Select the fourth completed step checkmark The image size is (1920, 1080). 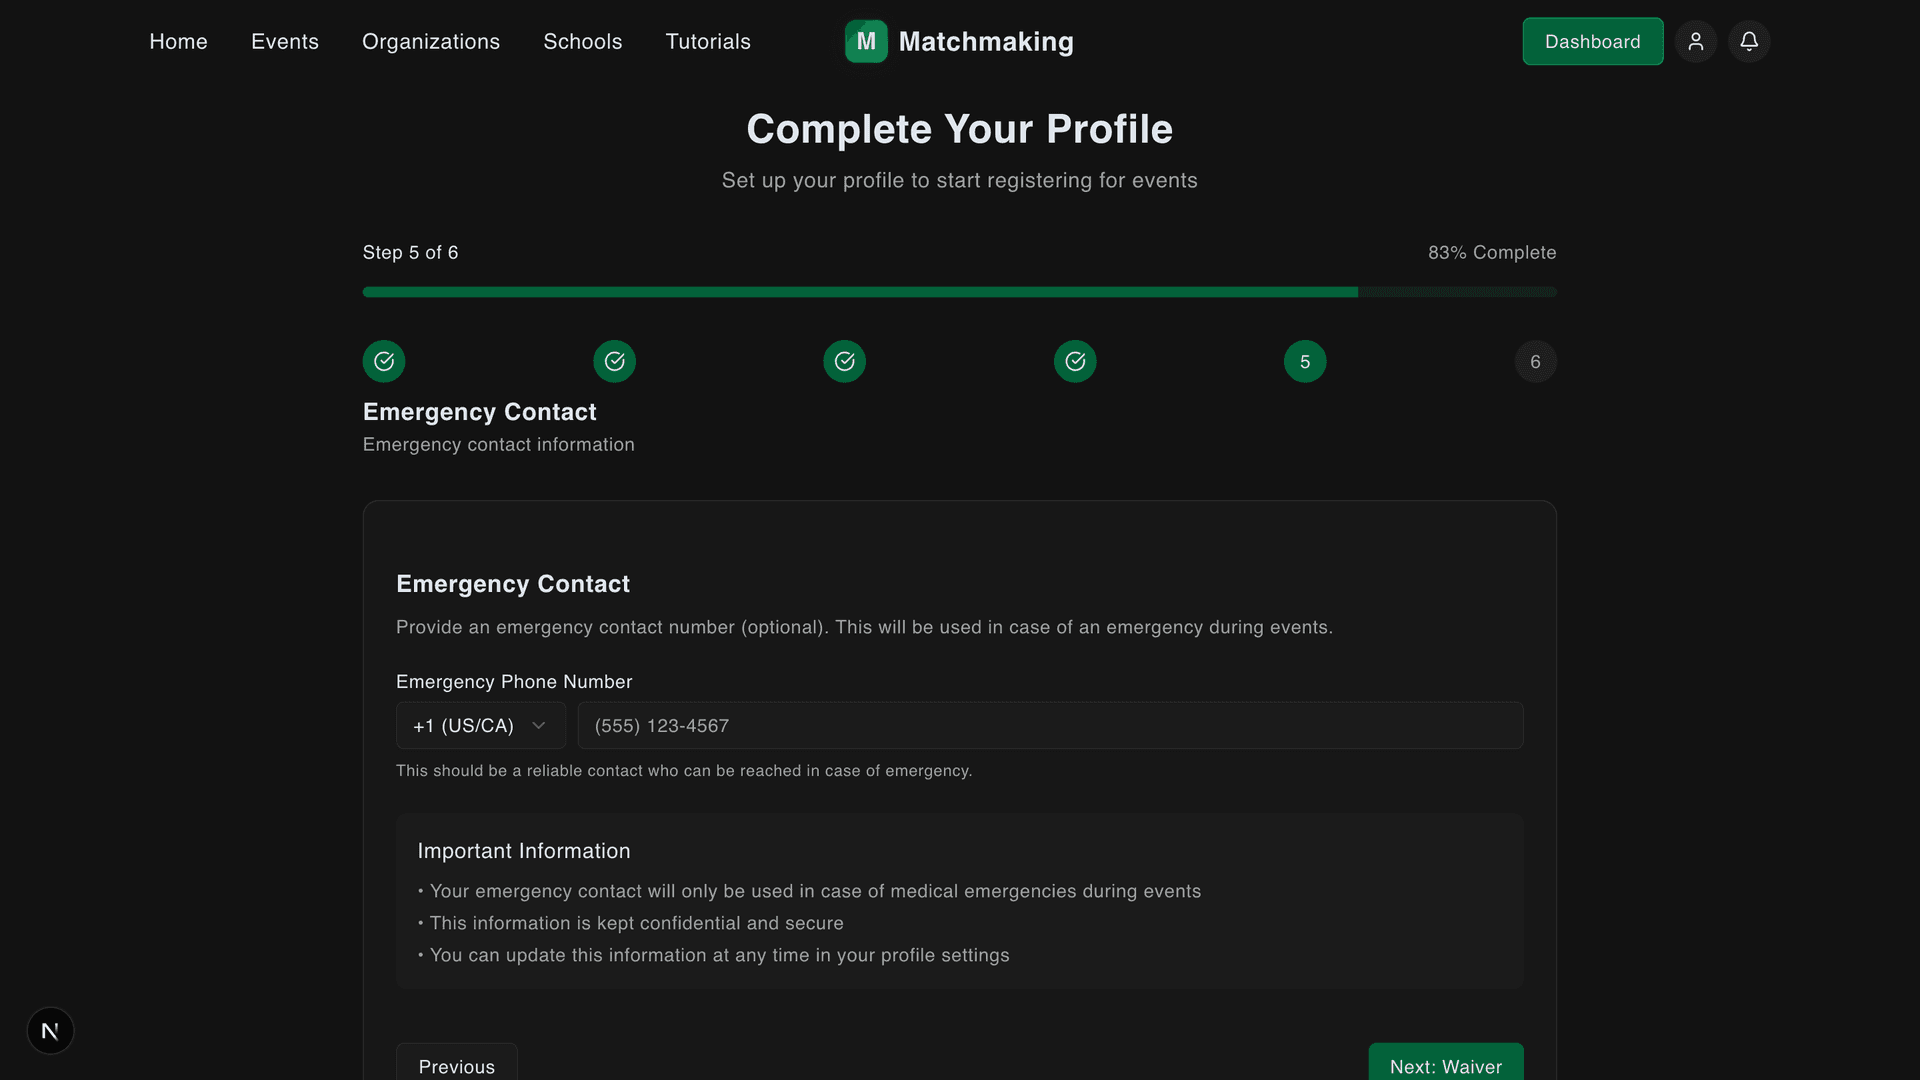point(1075,361)
